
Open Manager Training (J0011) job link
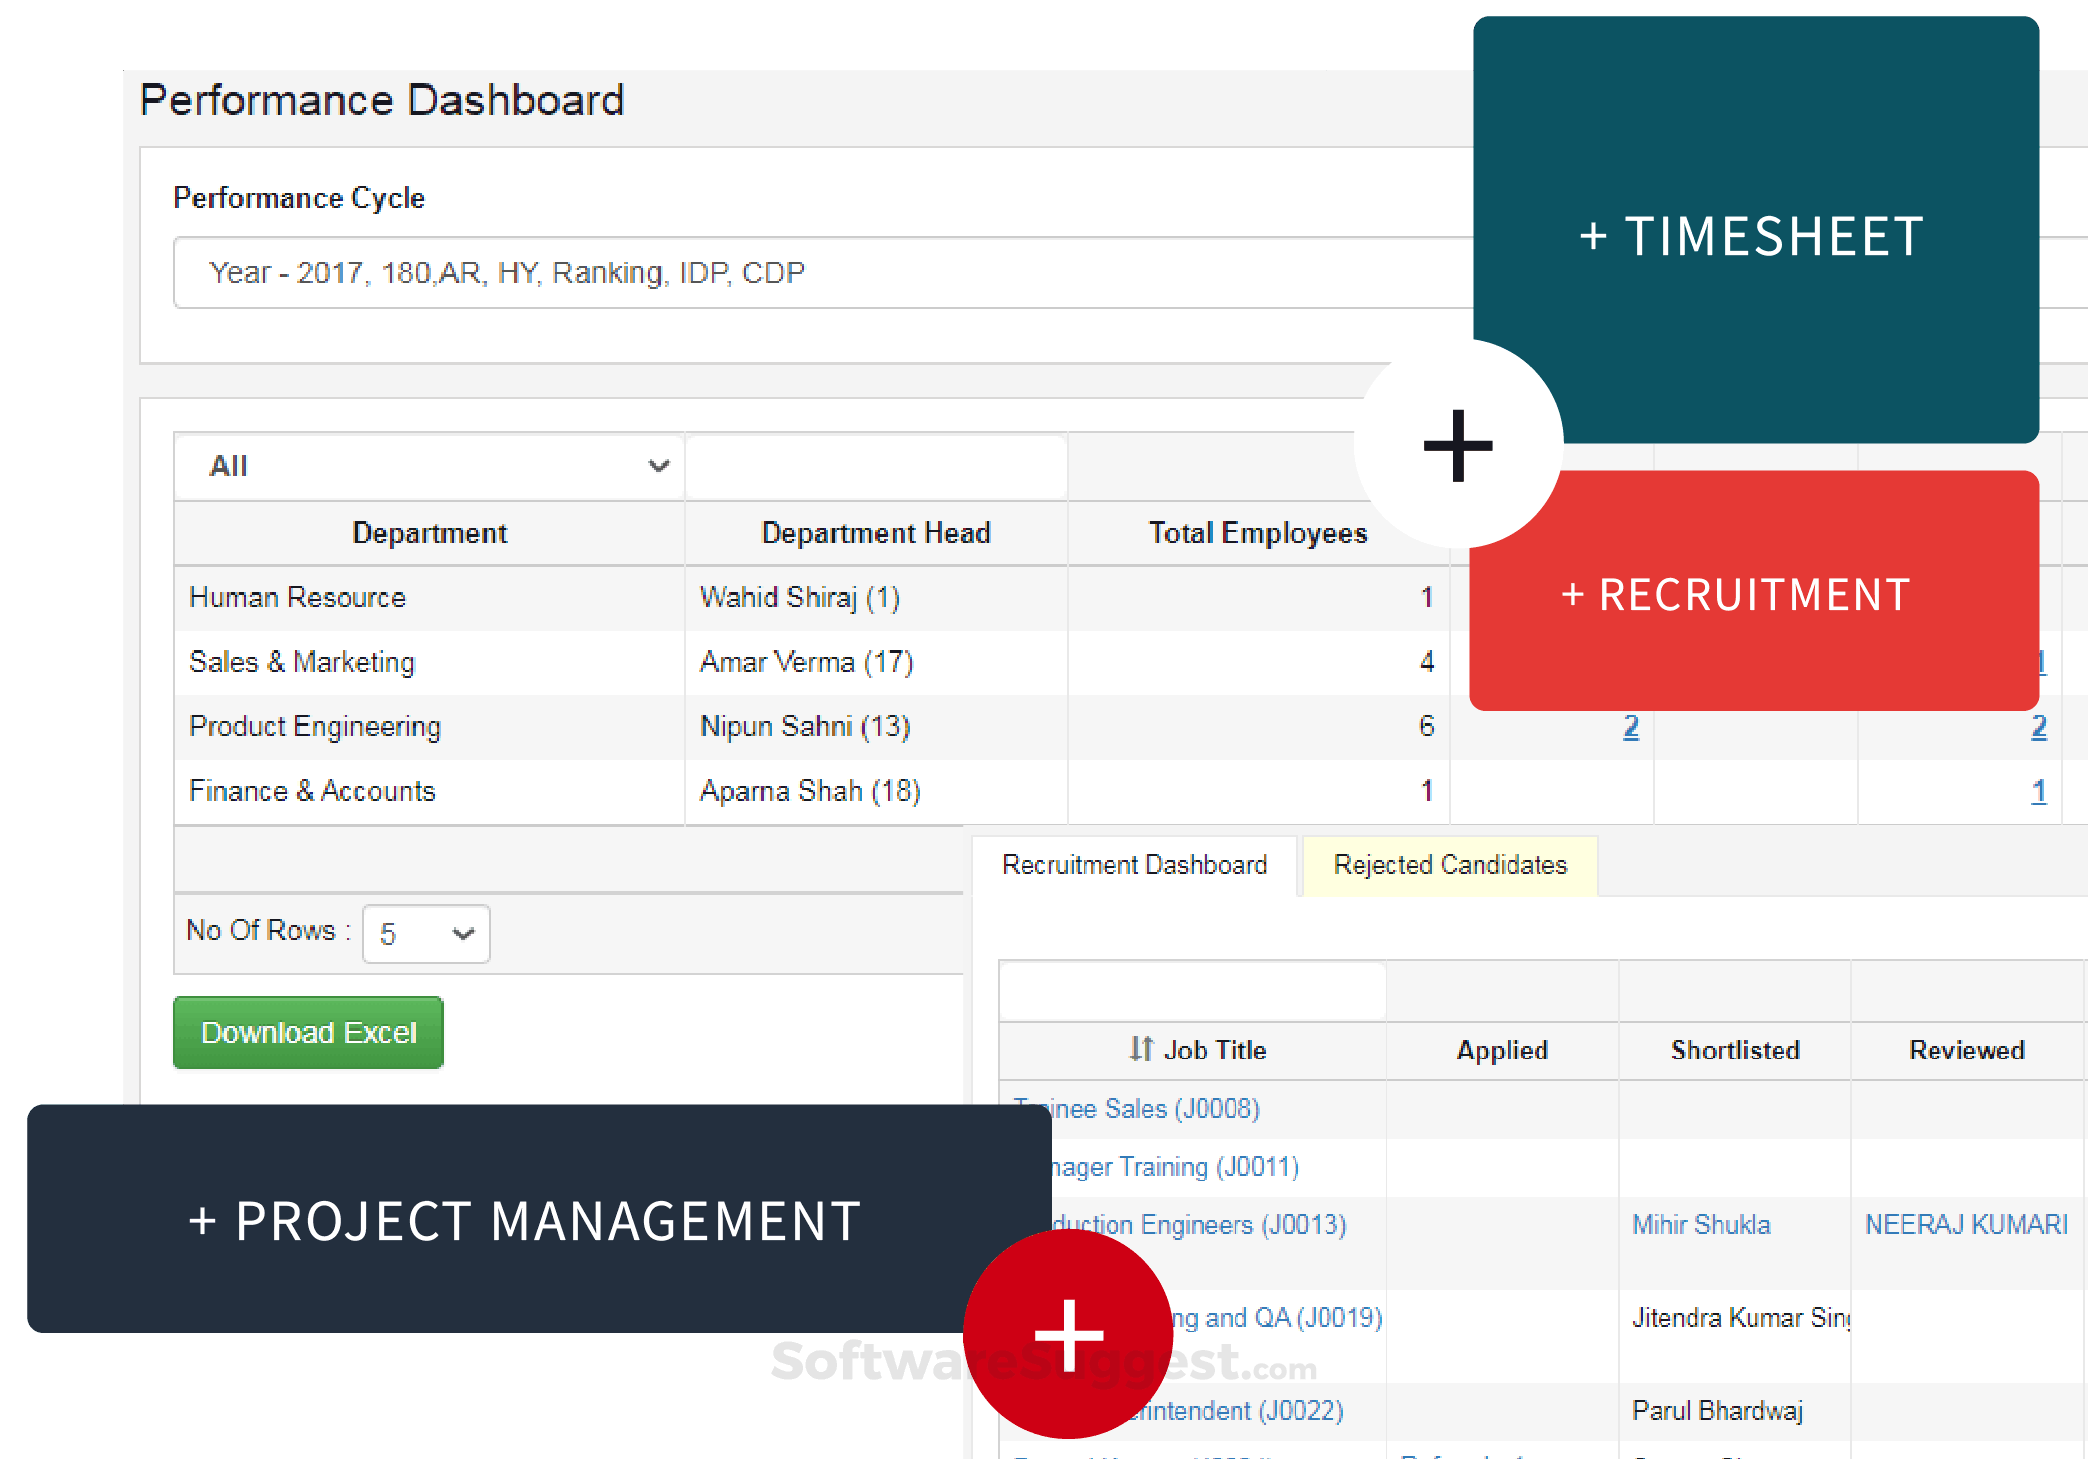(1174, 1167)
